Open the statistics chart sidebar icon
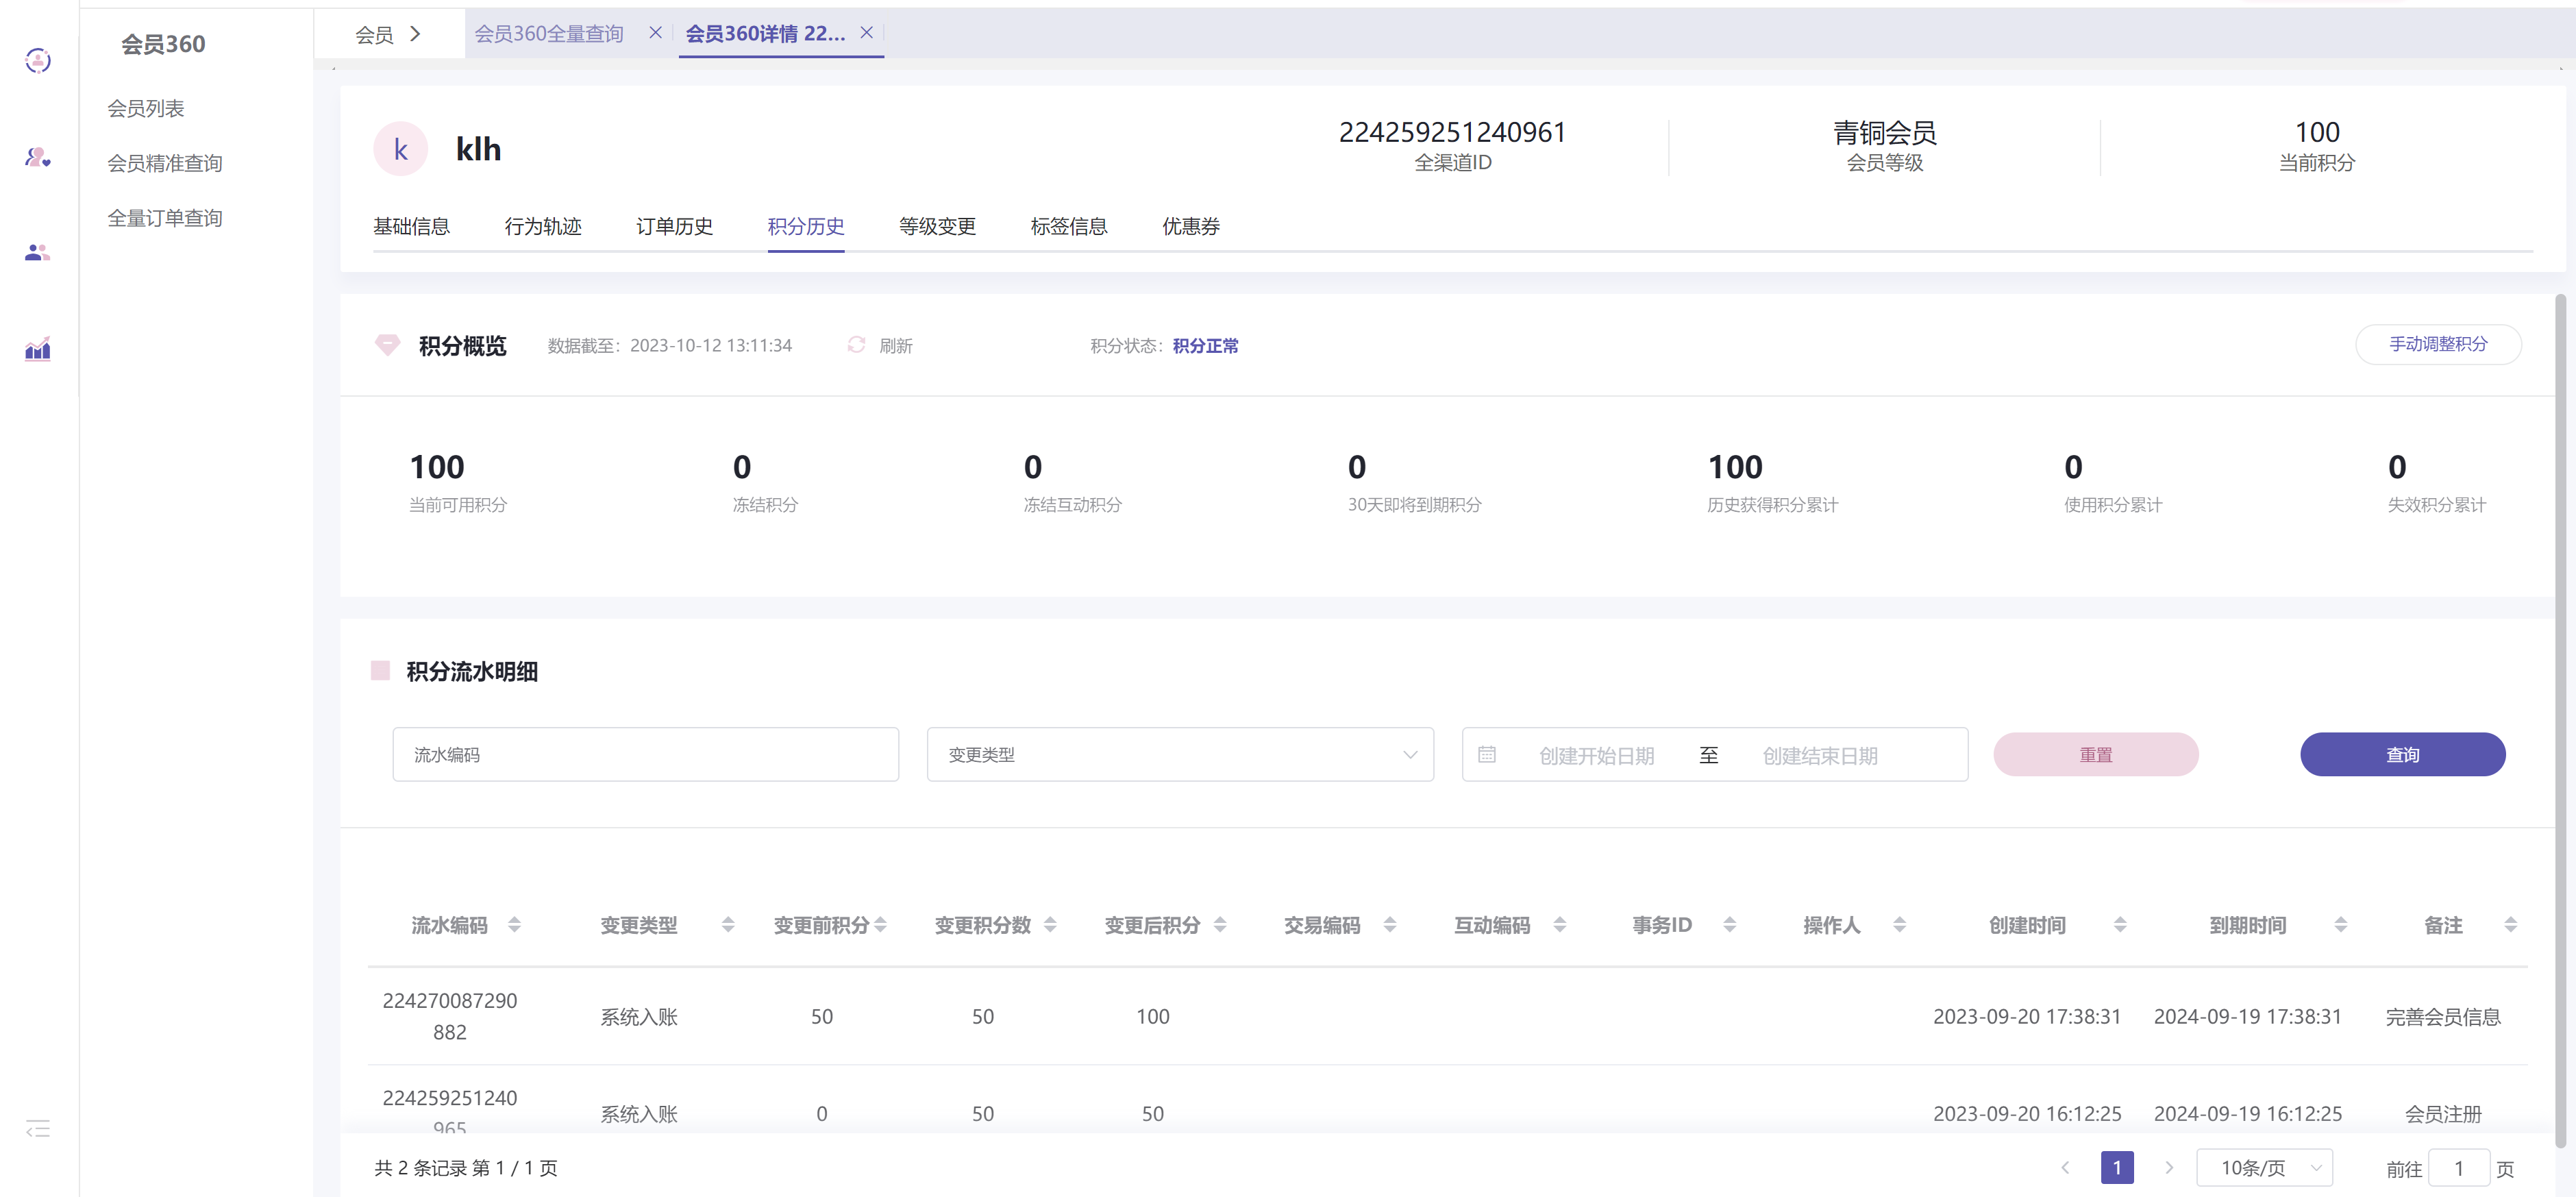The image size is (2576, 1197). point(38,349)
